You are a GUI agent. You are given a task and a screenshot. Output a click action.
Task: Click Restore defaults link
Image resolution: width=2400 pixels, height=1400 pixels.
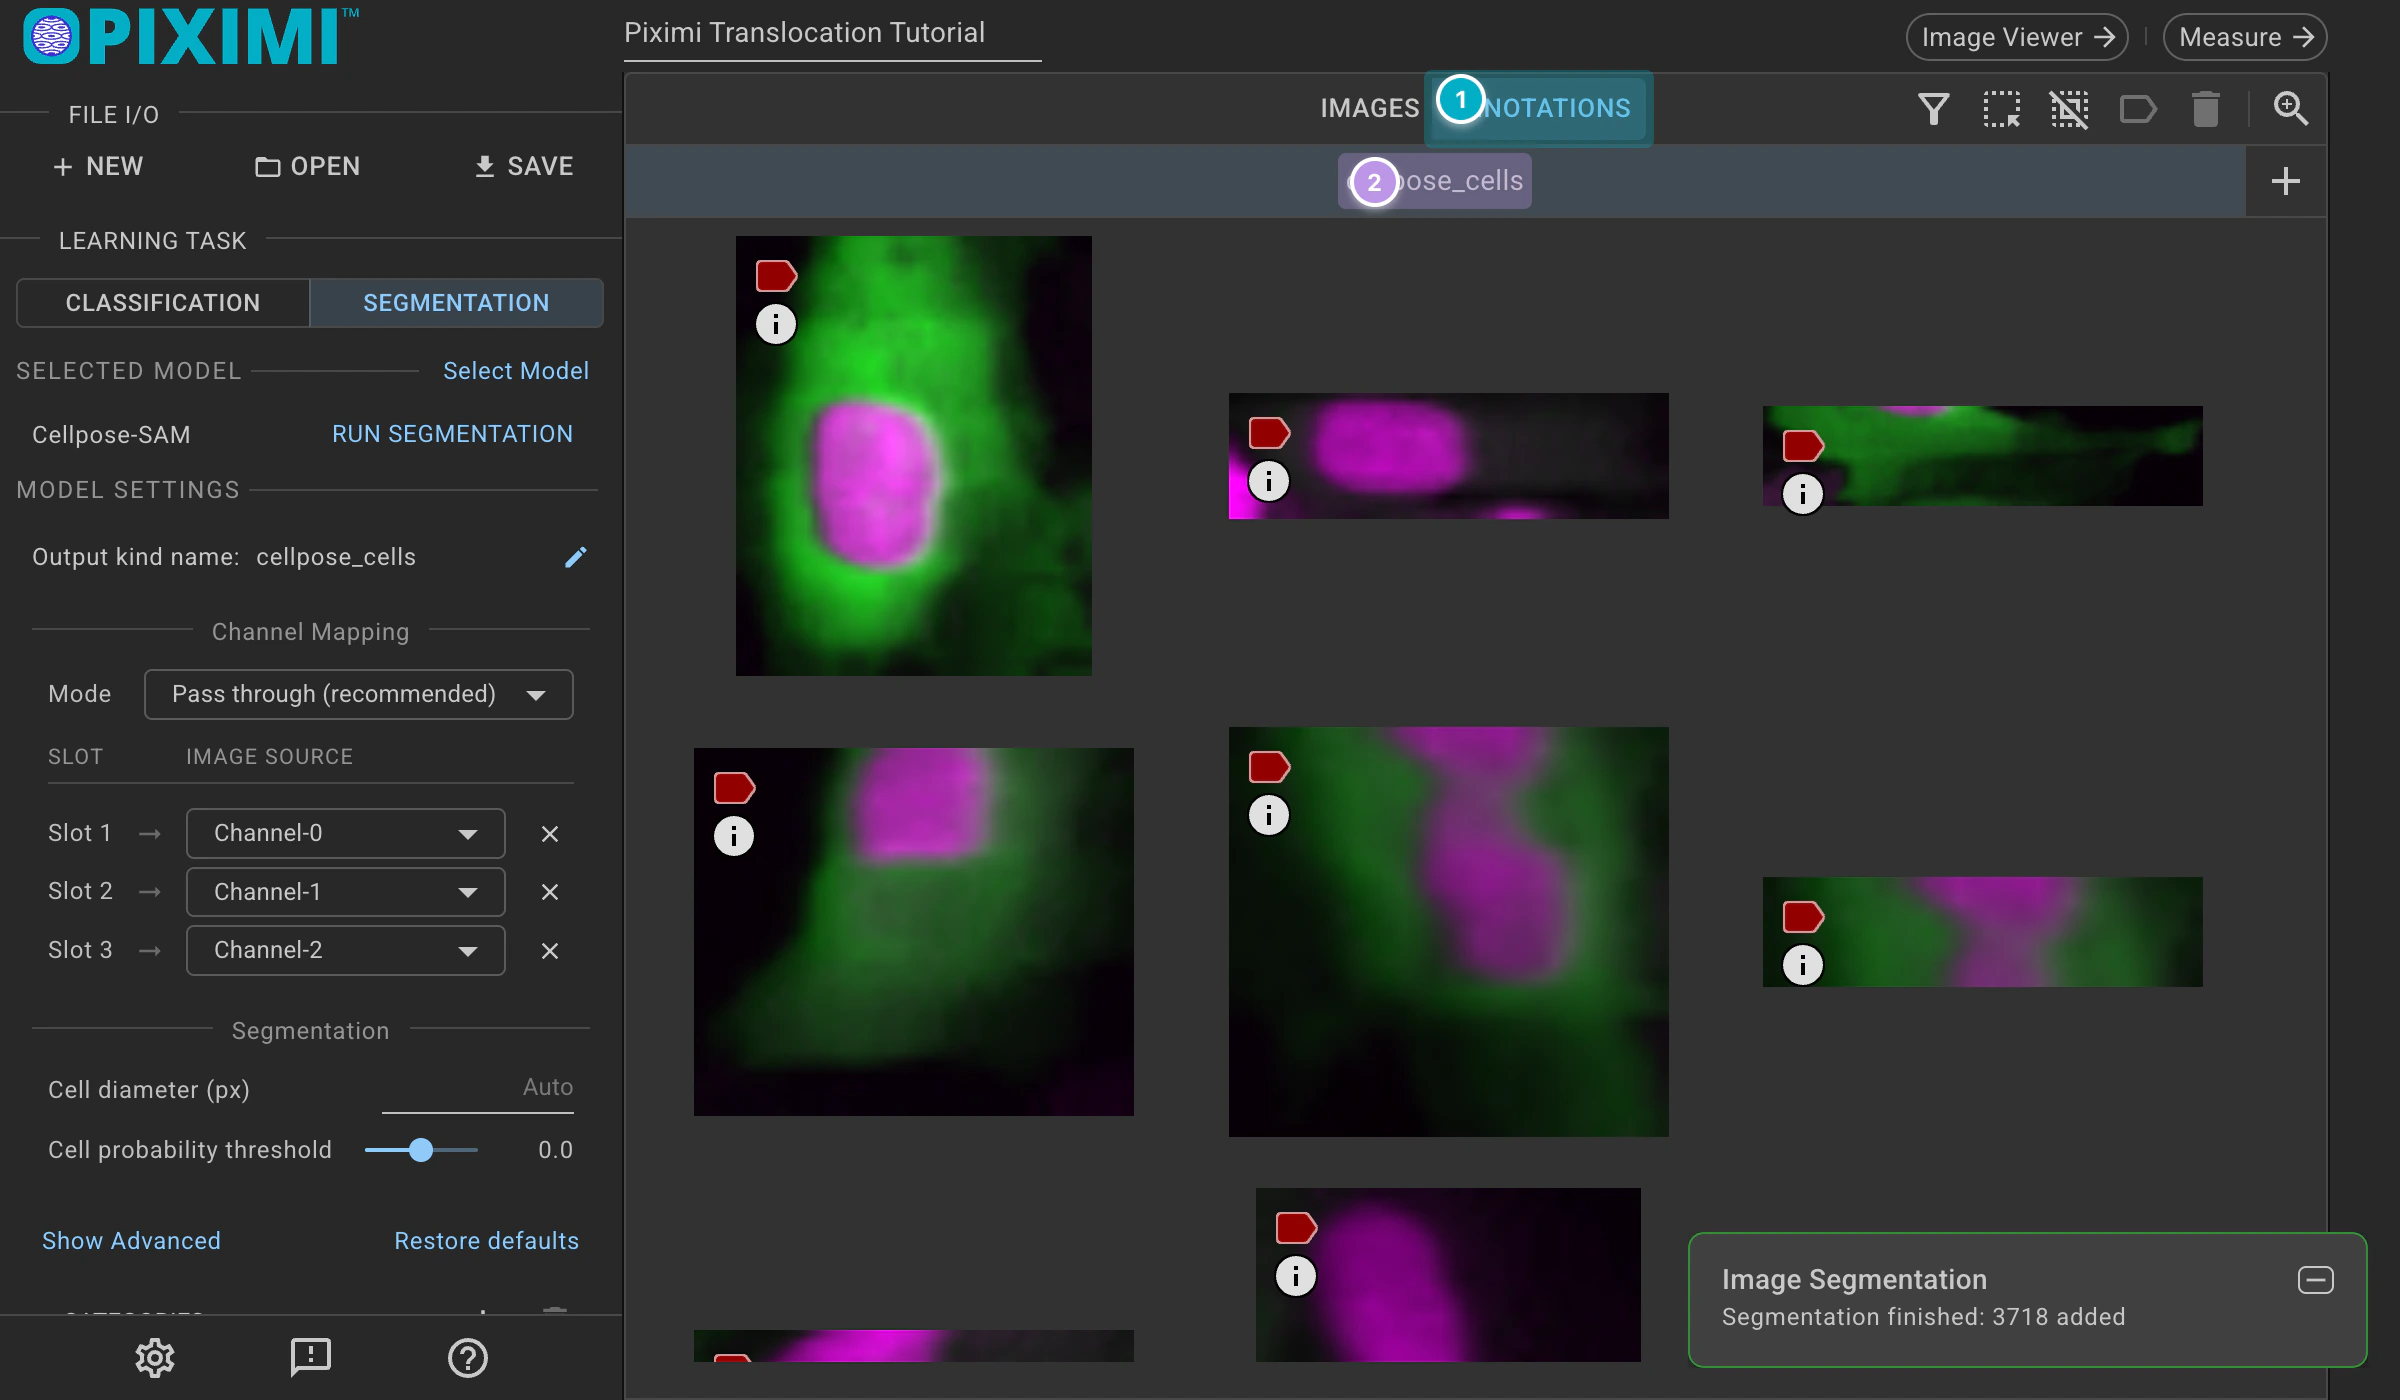(486, 1241)
